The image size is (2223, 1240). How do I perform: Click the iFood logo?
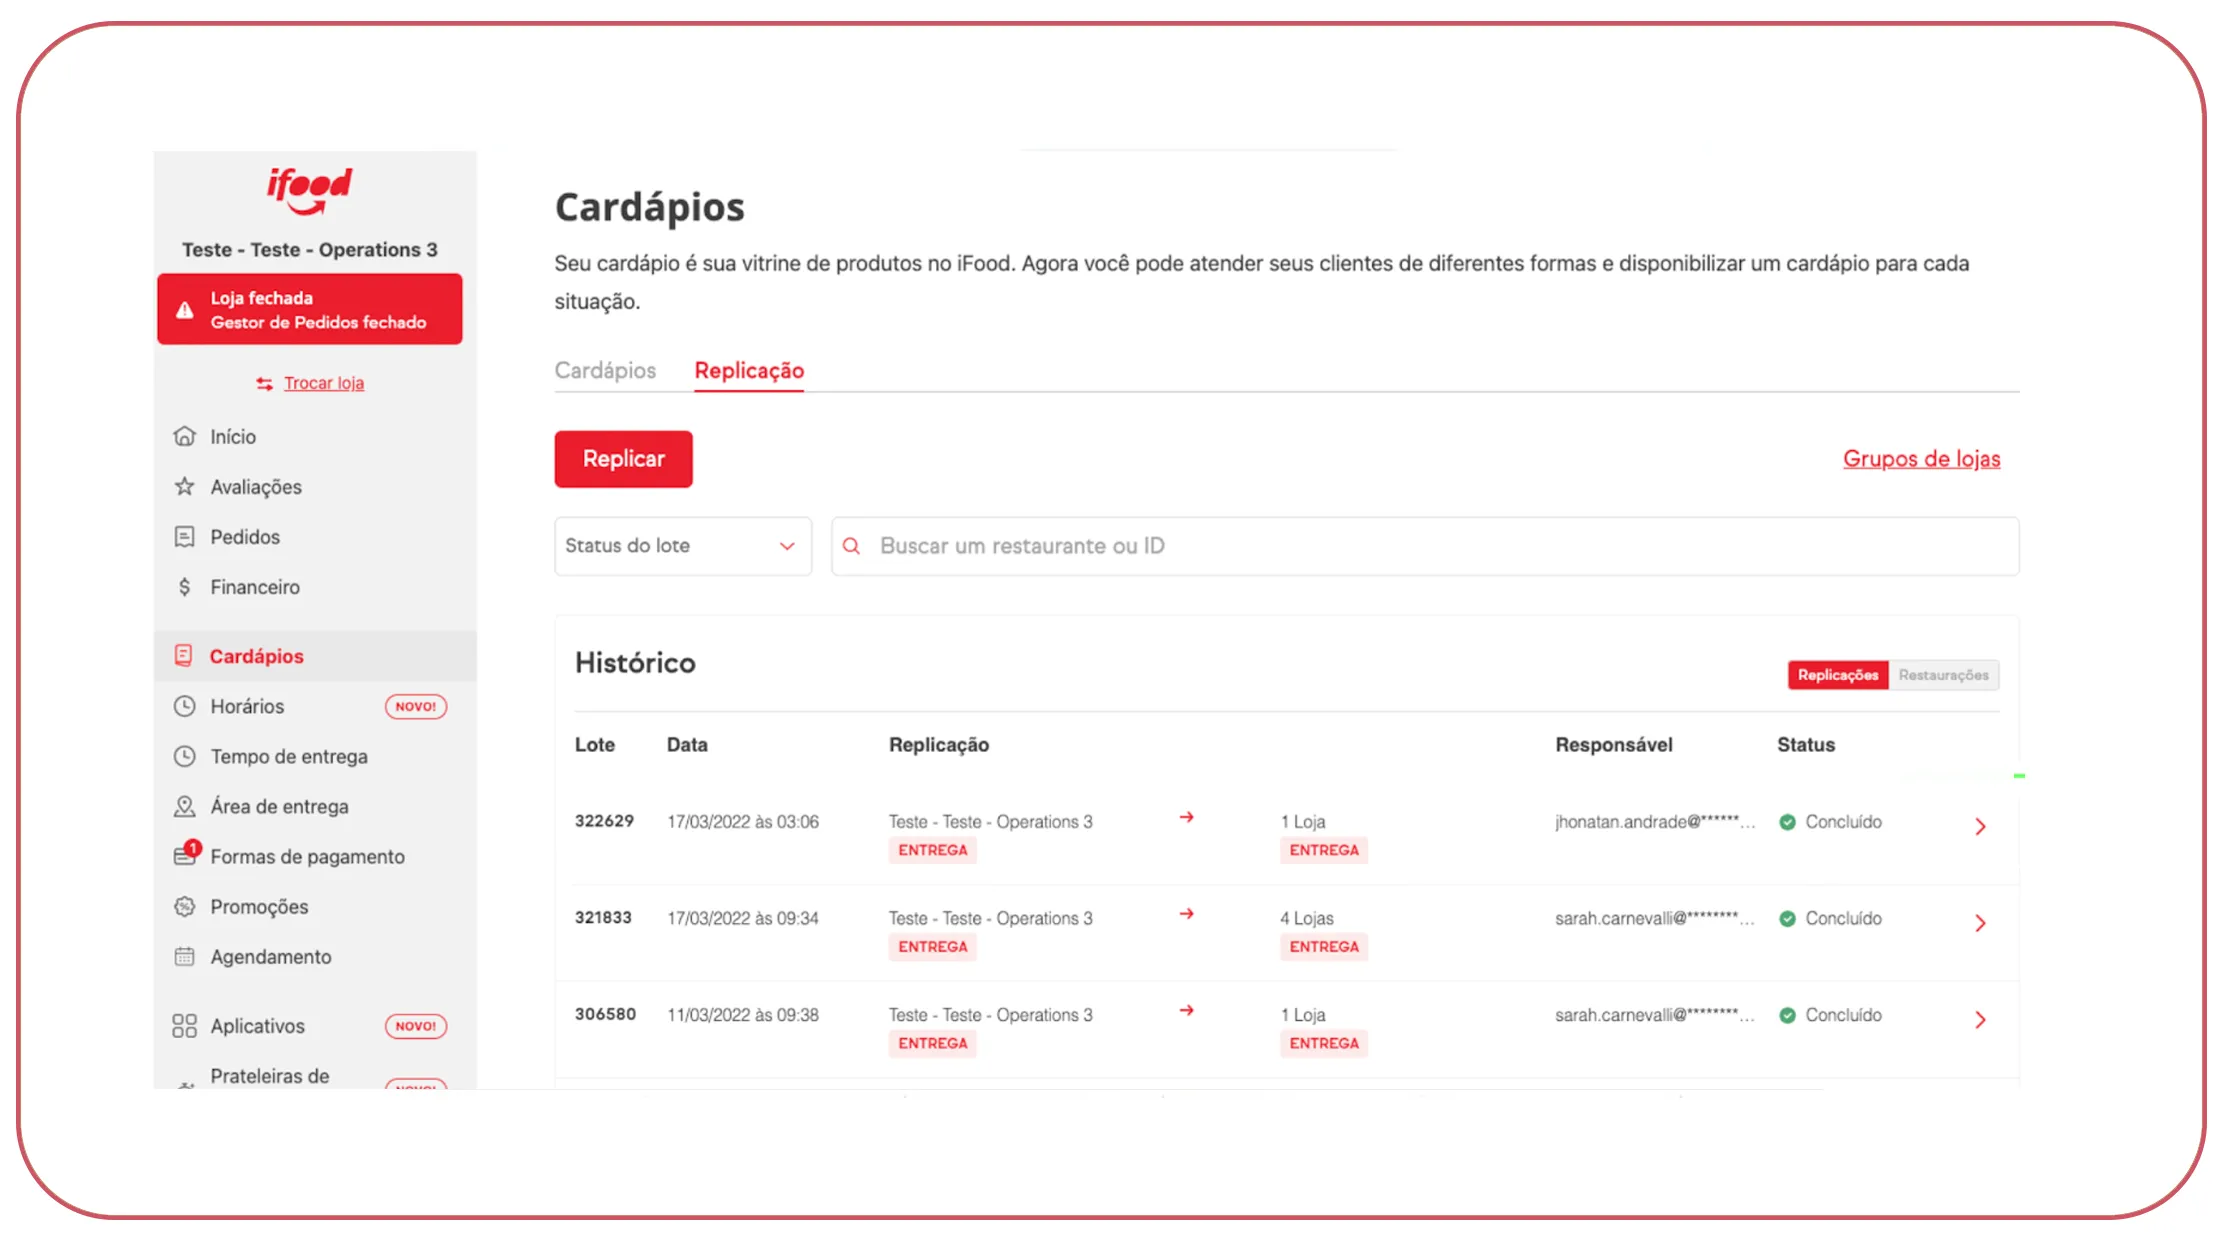309,190
